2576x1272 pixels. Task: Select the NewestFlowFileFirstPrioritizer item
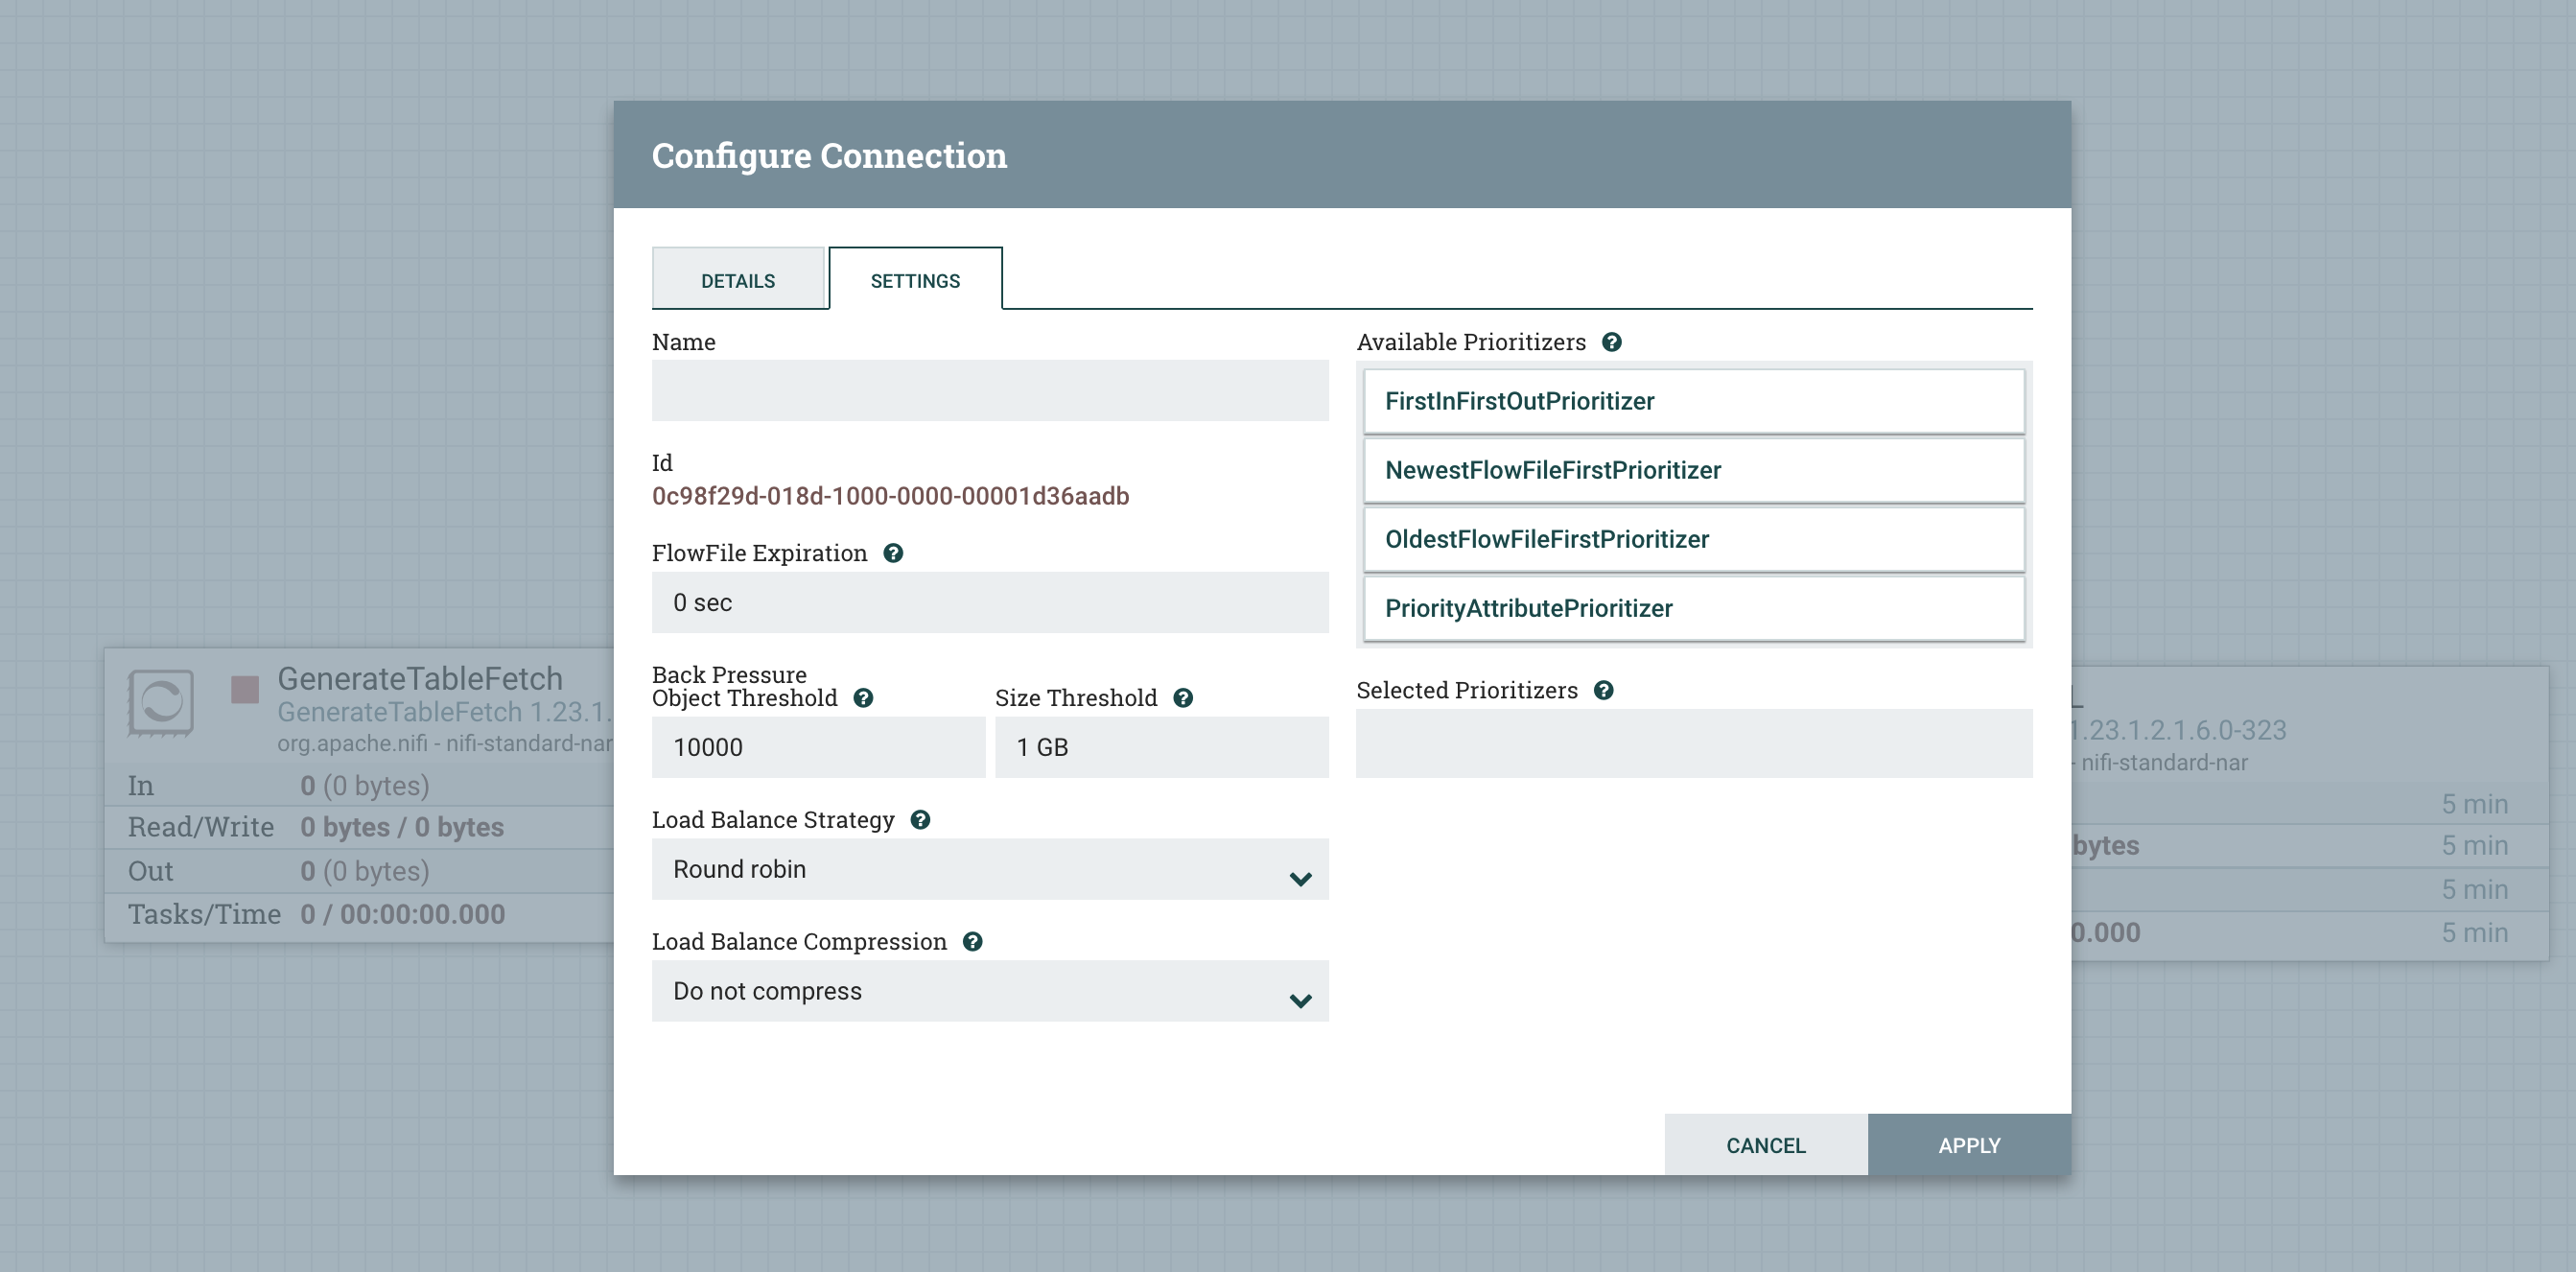1693,470
